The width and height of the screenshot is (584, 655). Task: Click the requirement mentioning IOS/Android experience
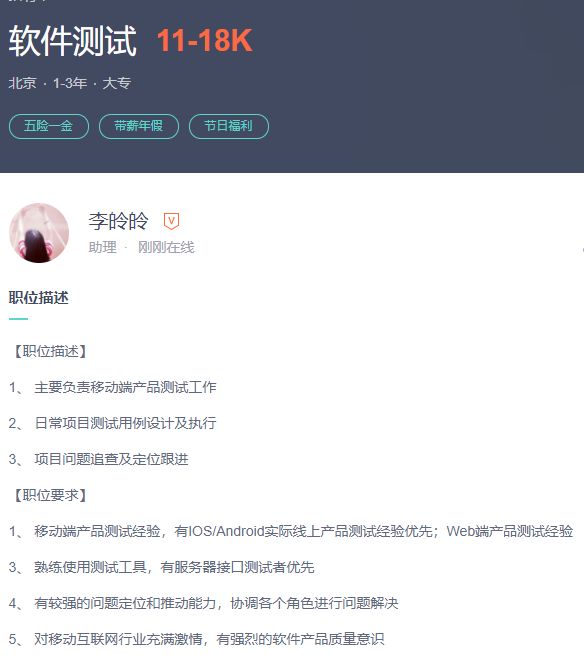[291, 531]
